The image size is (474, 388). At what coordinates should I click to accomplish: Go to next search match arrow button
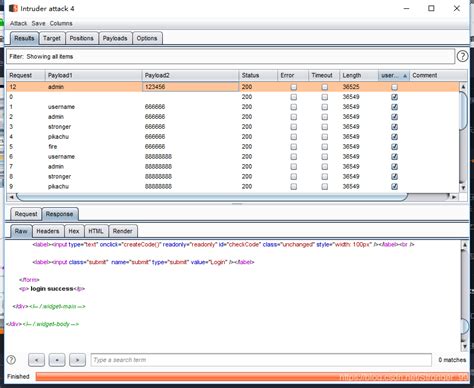[77, 360]
